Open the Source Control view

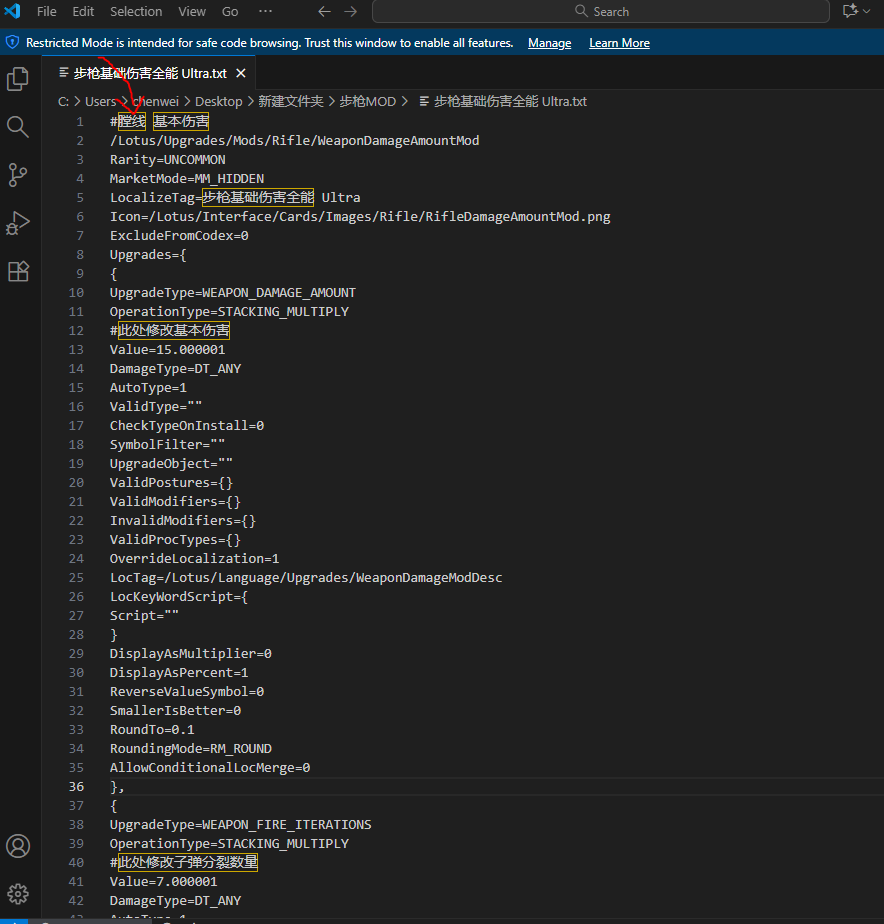[x=18, y=175]
